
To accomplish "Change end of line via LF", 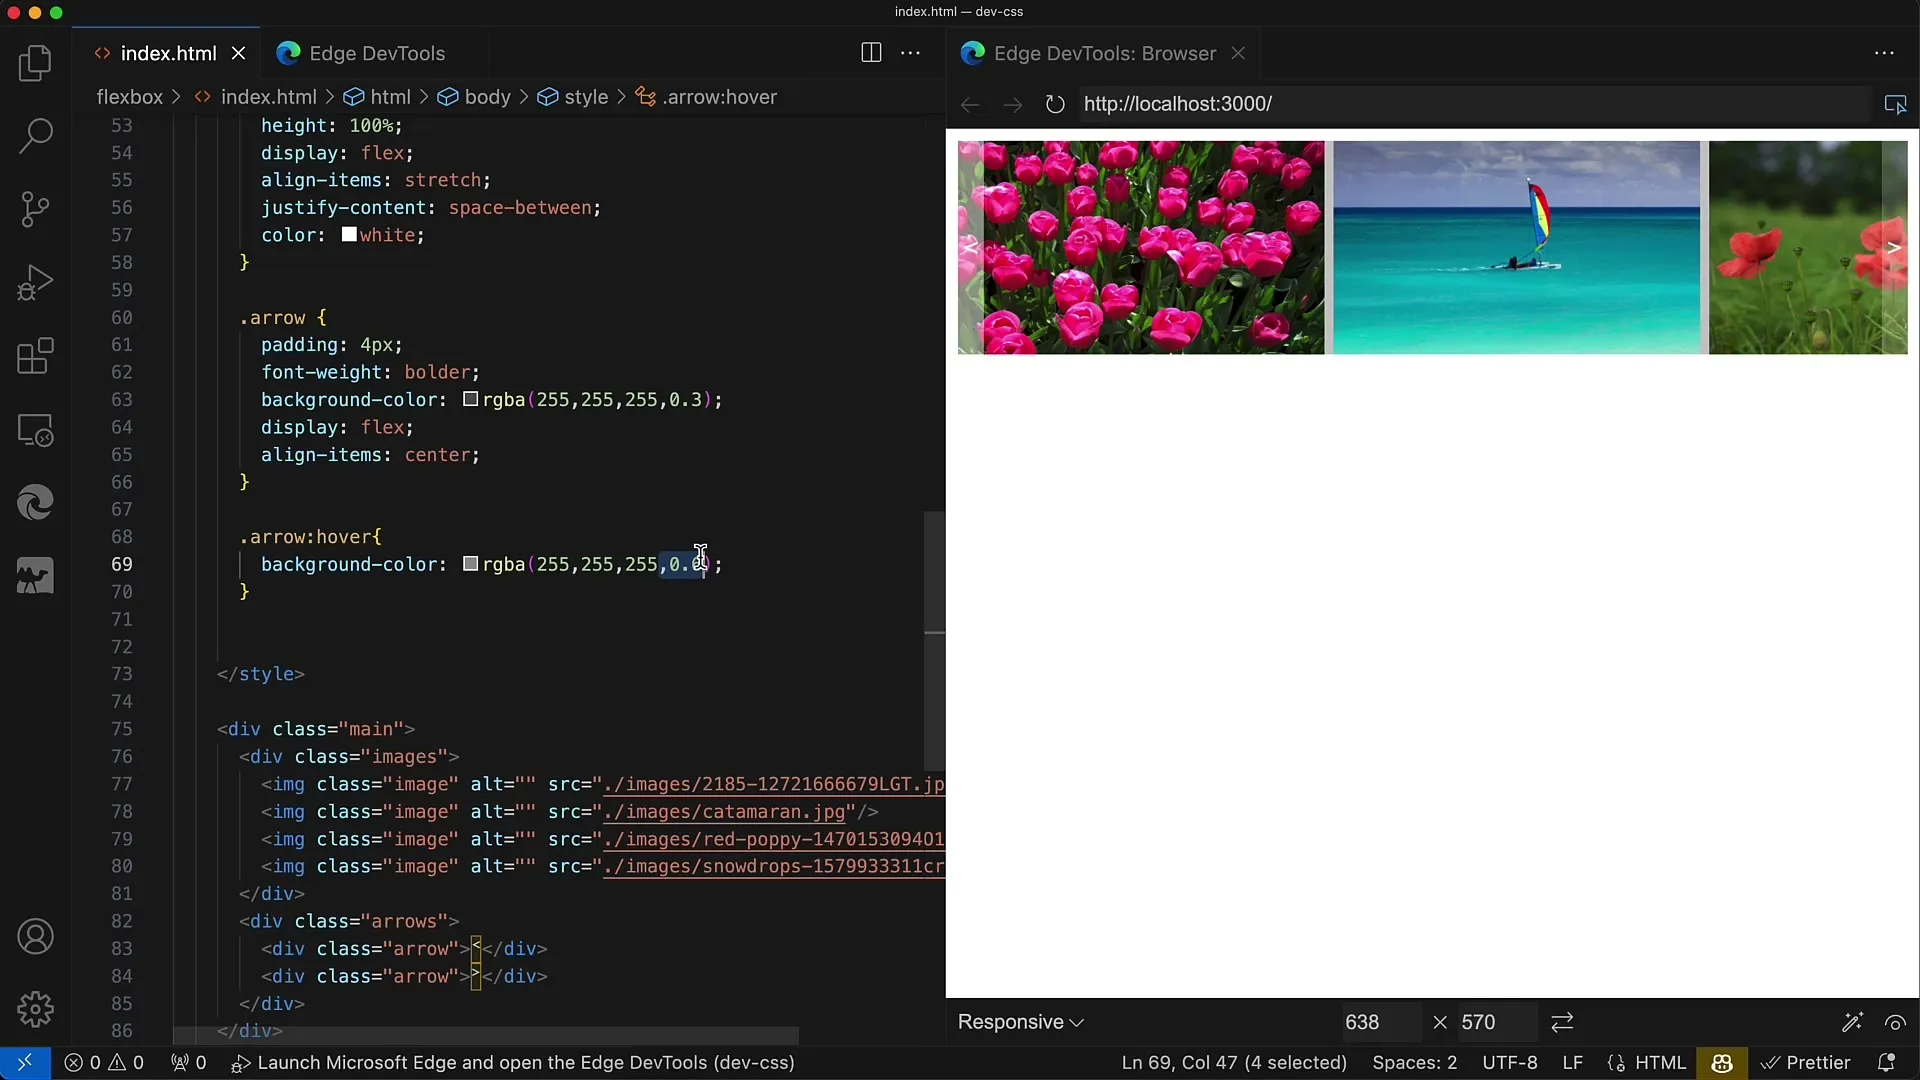I will tap(1573, 1062).
